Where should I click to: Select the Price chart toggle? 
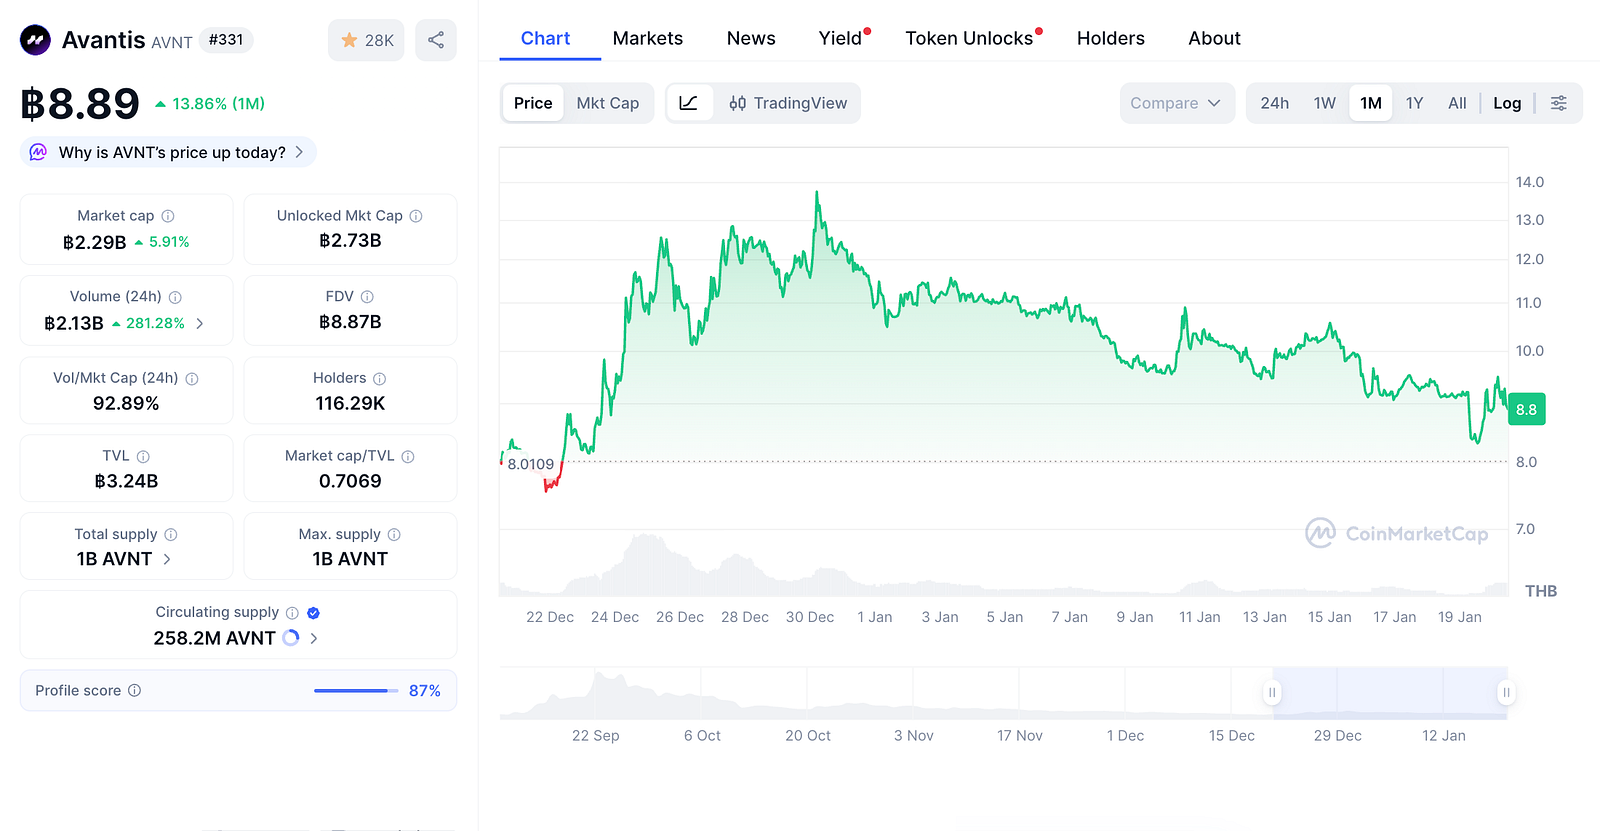pos(533,103)
